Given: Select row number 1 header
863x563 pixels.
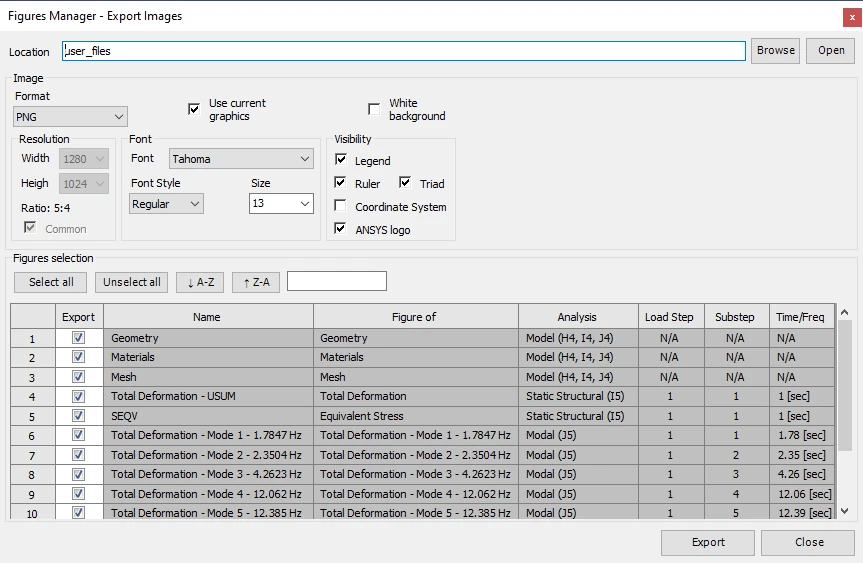Looking at the screenshot, I should coord(32,339).
